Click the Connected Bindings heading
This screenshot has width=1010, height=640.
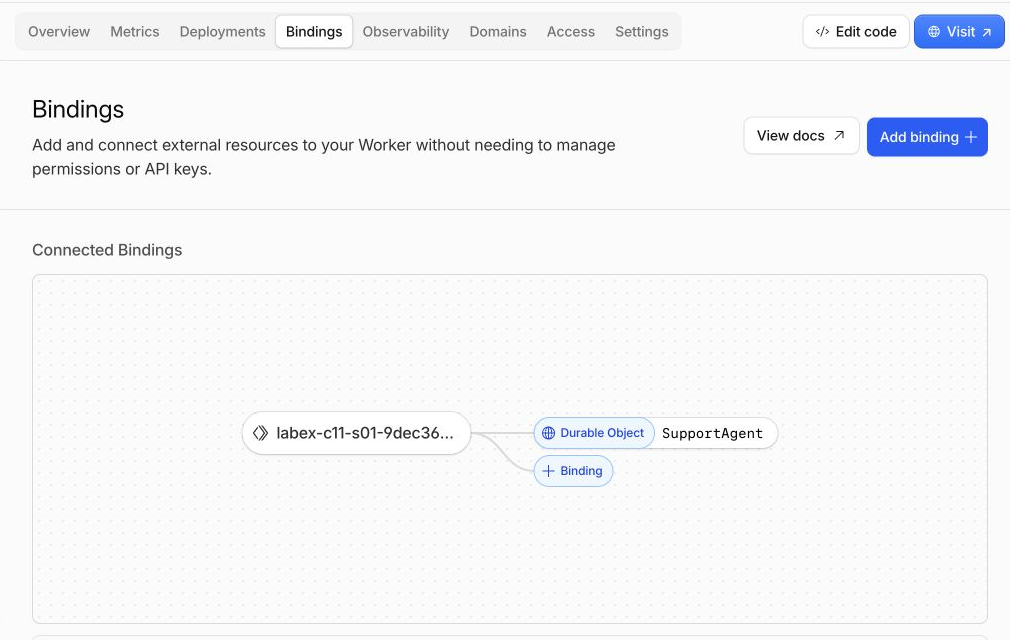[x=107, y=250]
